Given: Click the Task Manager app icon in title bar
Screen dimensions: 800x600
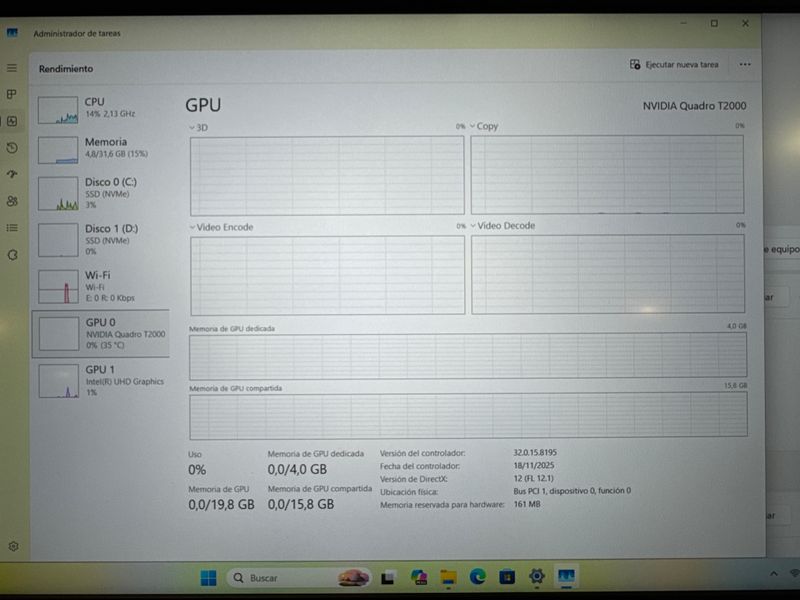Looking at the screenshot, I should [x=12, y=33].
